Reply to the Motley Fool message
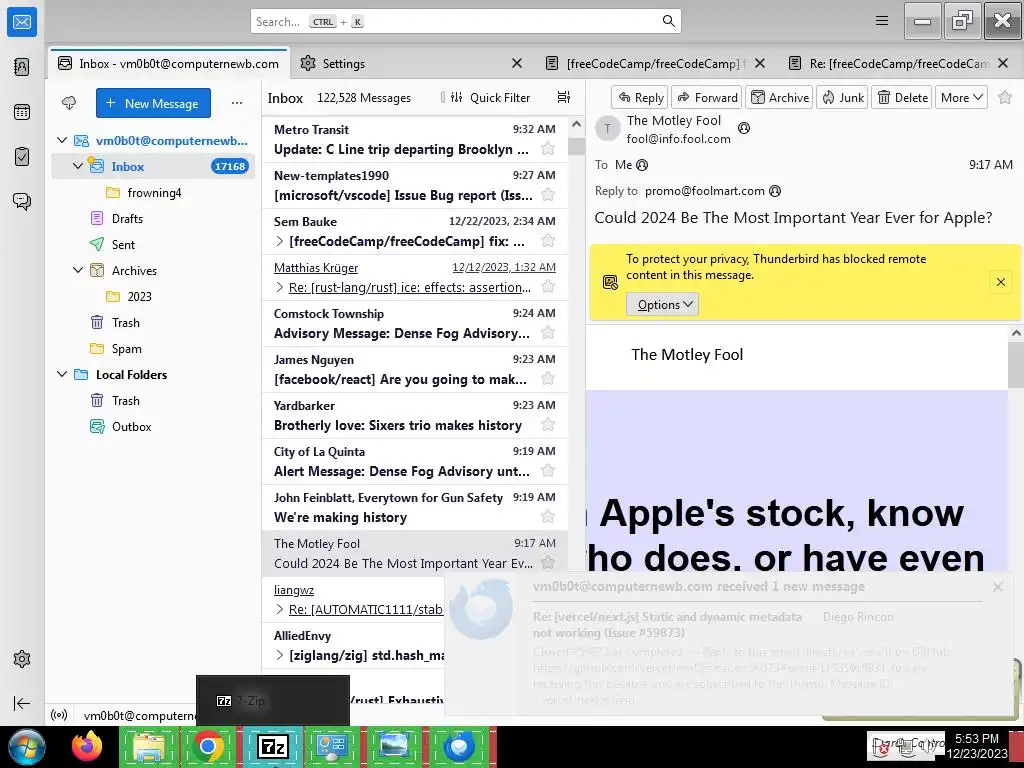Image resolution: width=1024 pixels, height=768 pixels. click(640, 97)
